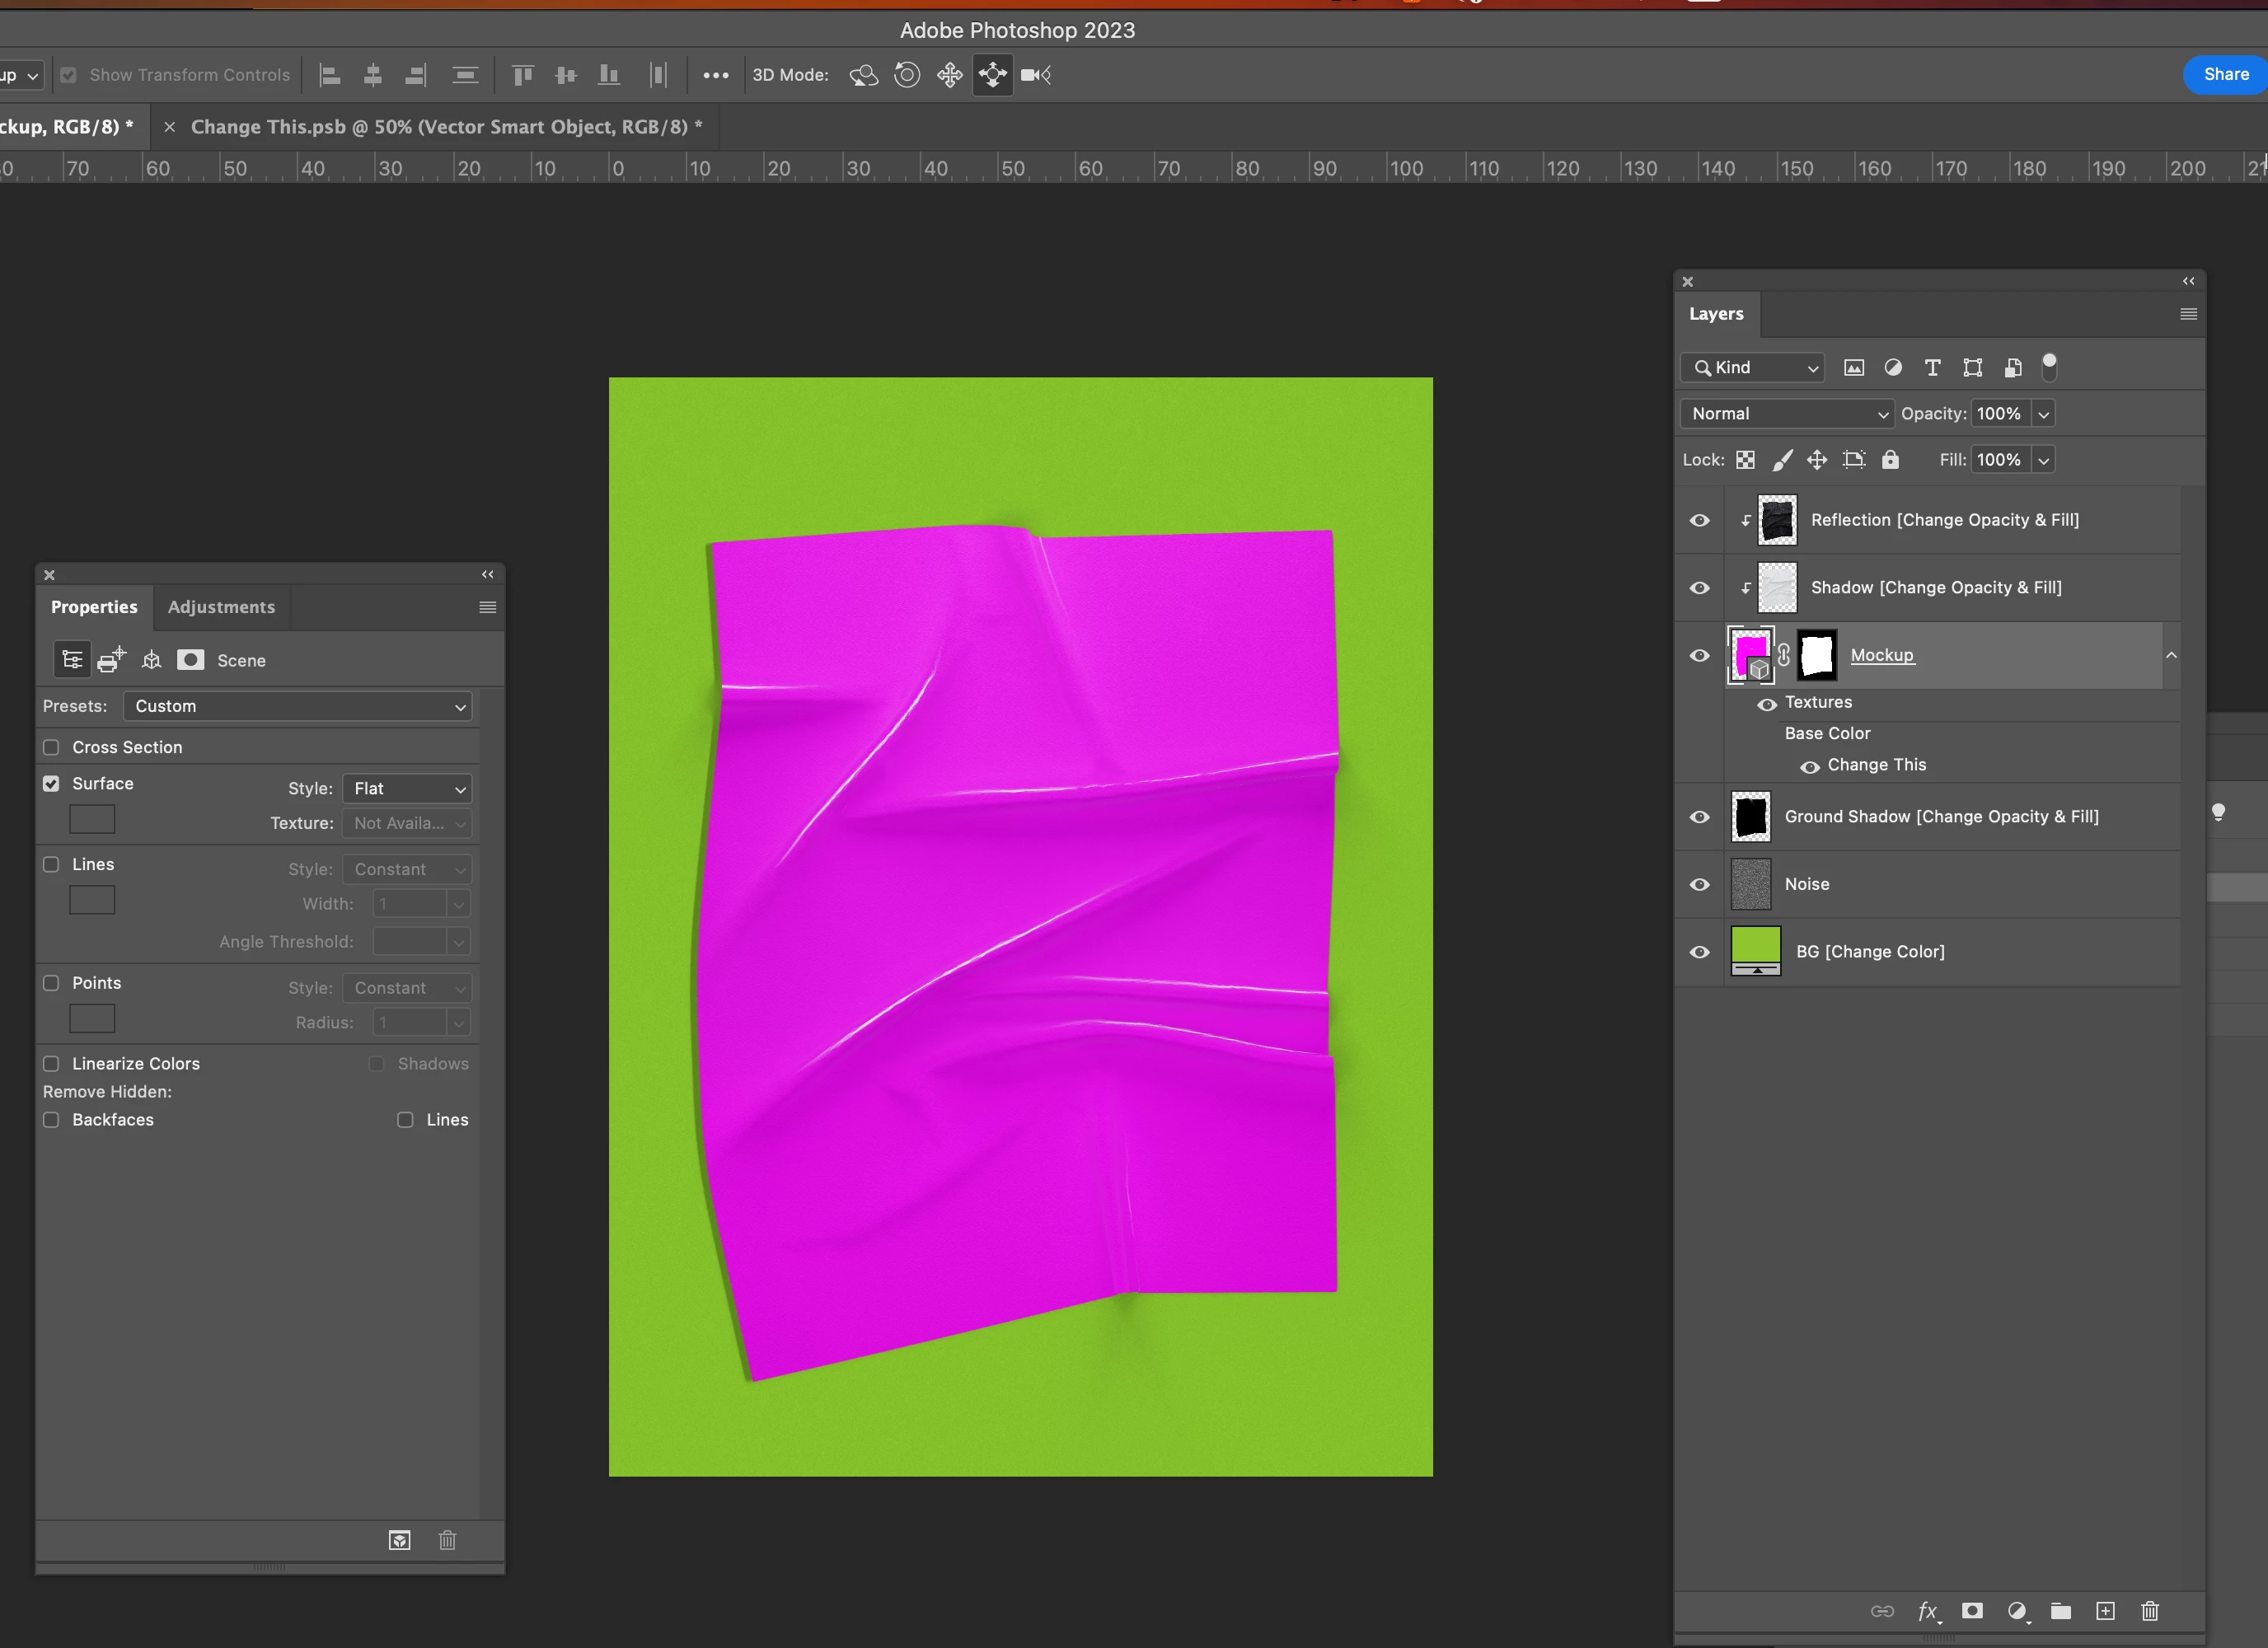Enable the Cross Section checkbox

[x=52, y=747]
